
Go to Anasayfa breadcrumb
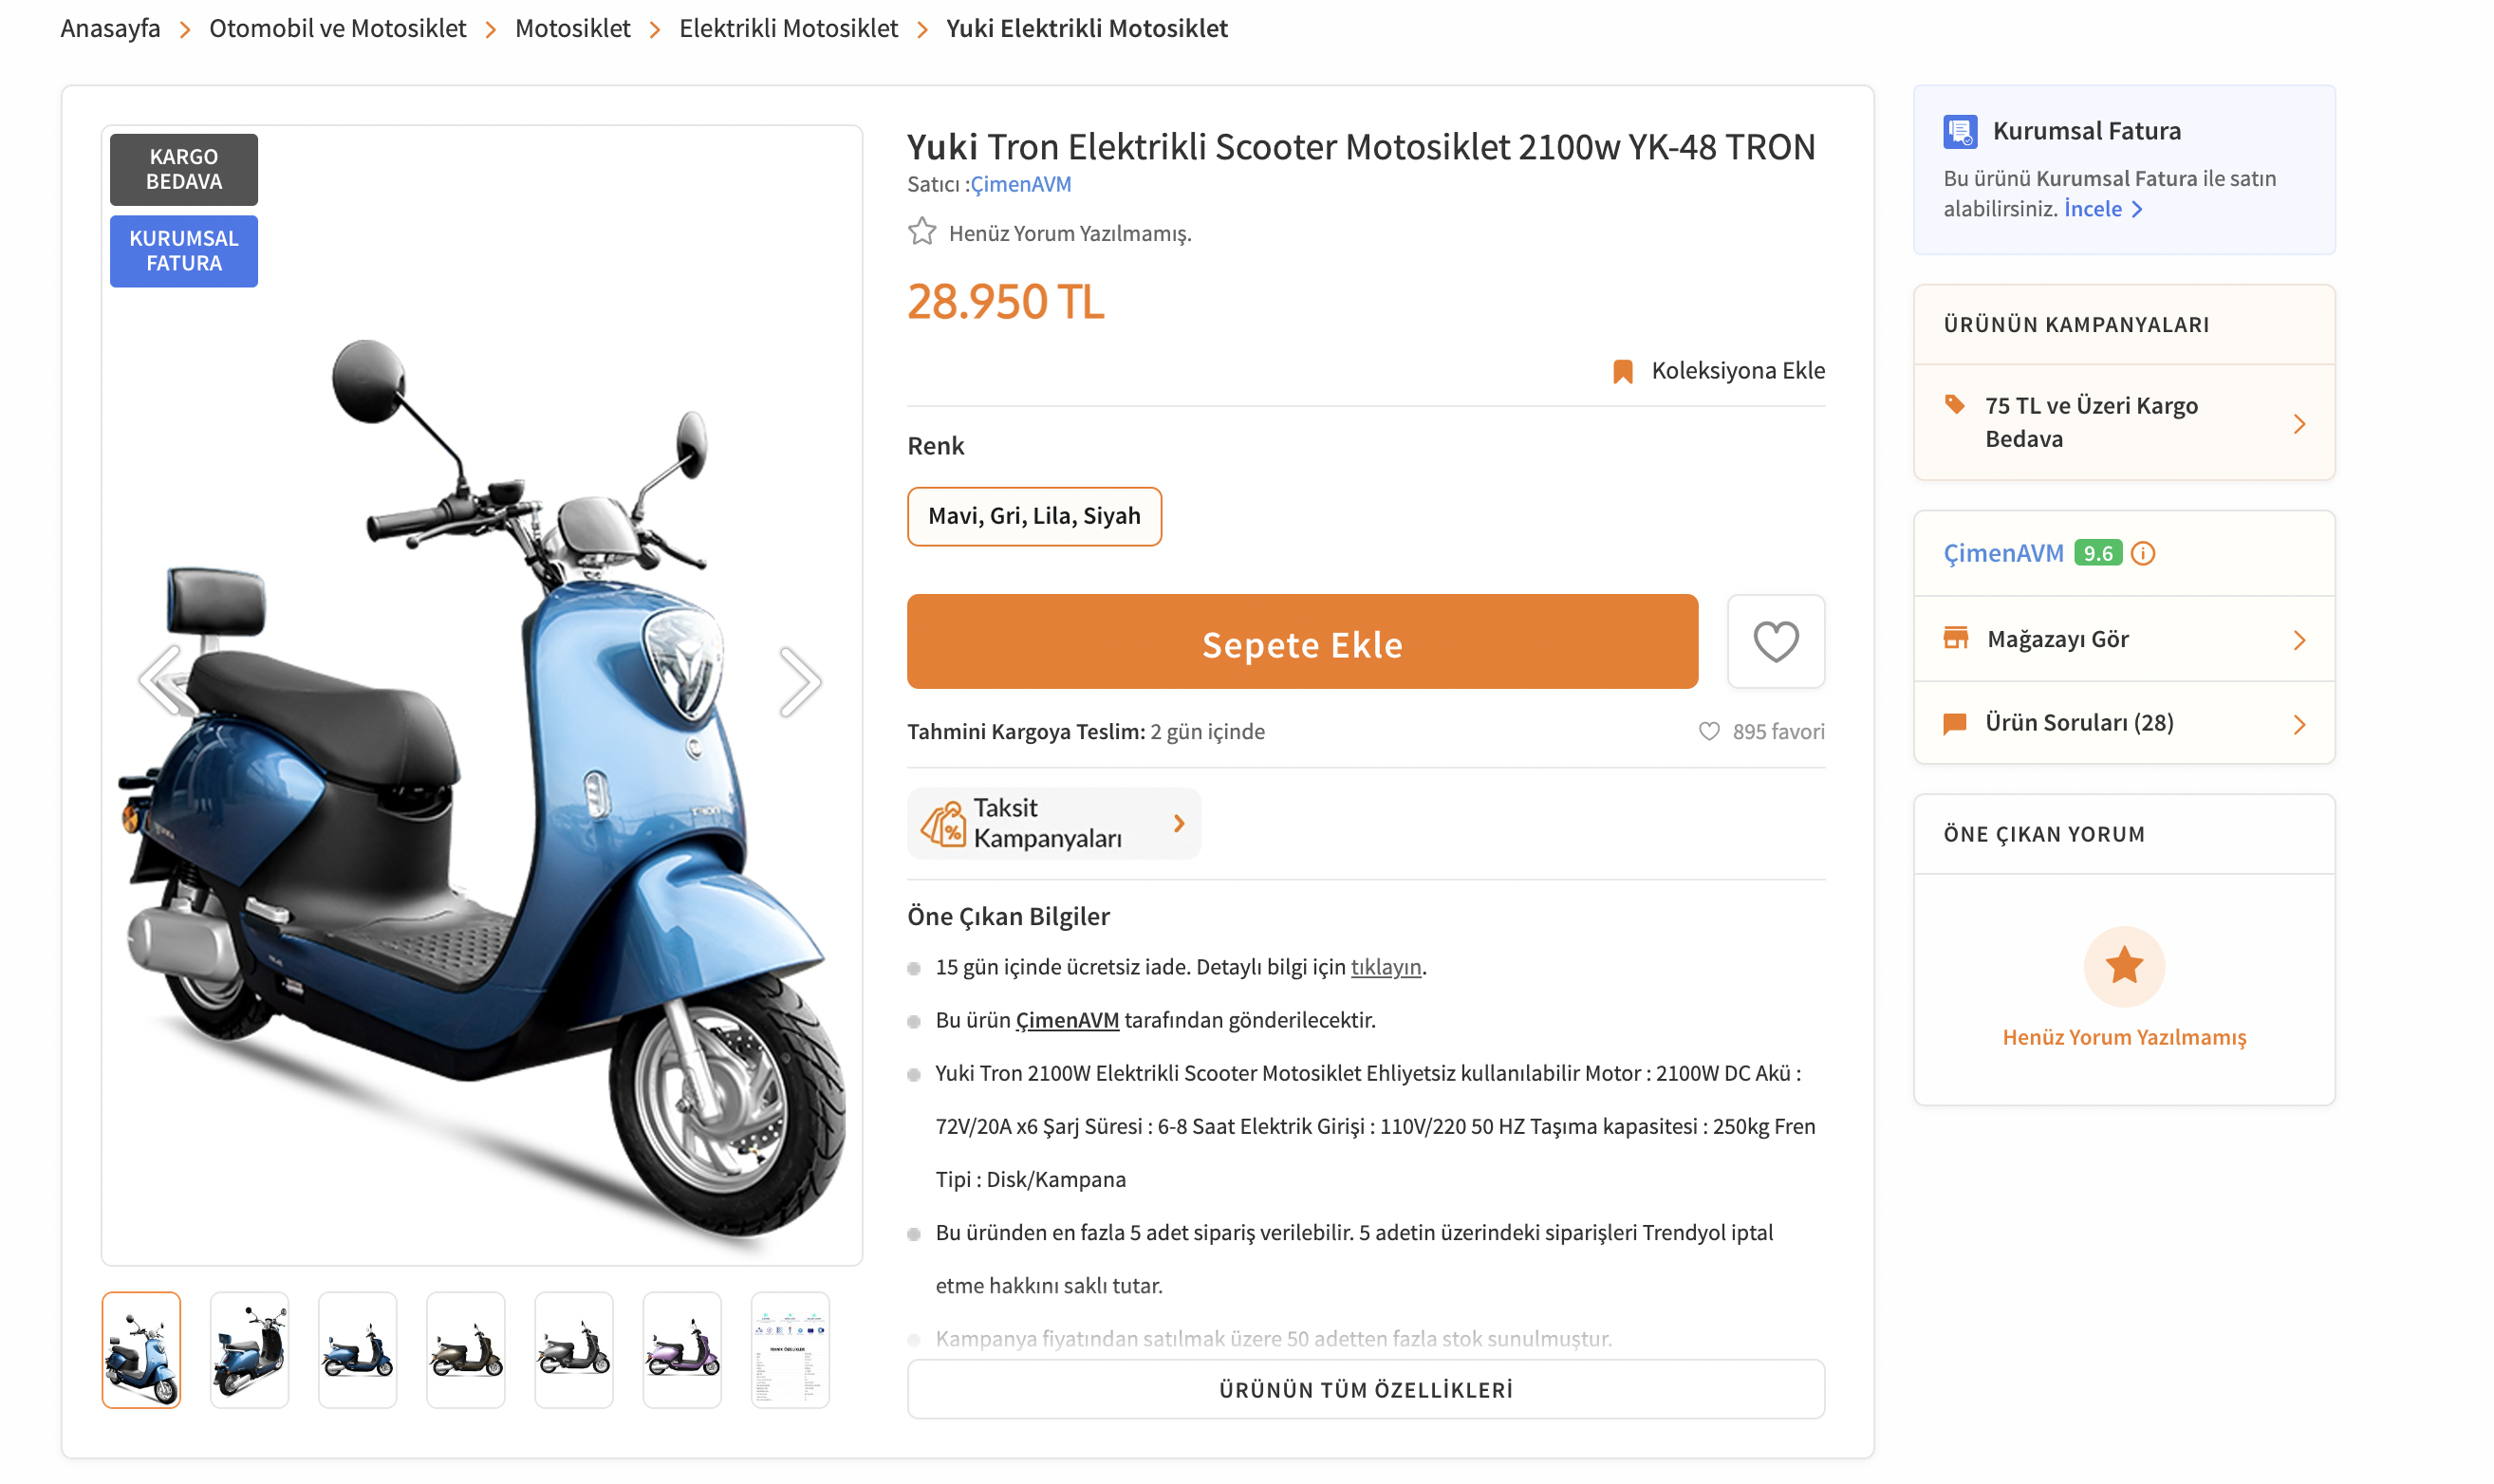(x=110, y=28)
